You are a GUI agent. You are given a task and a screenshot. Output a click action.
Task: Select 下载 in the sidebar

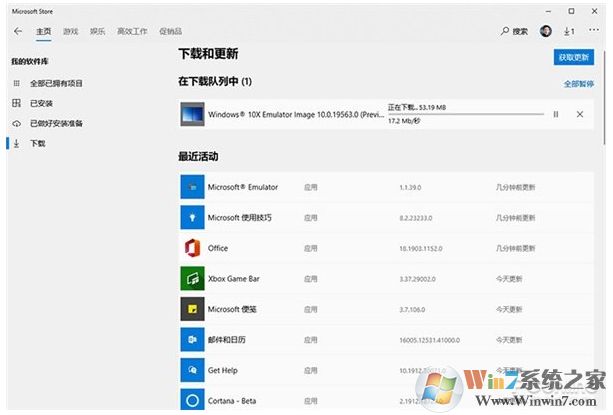coord(38,143)
